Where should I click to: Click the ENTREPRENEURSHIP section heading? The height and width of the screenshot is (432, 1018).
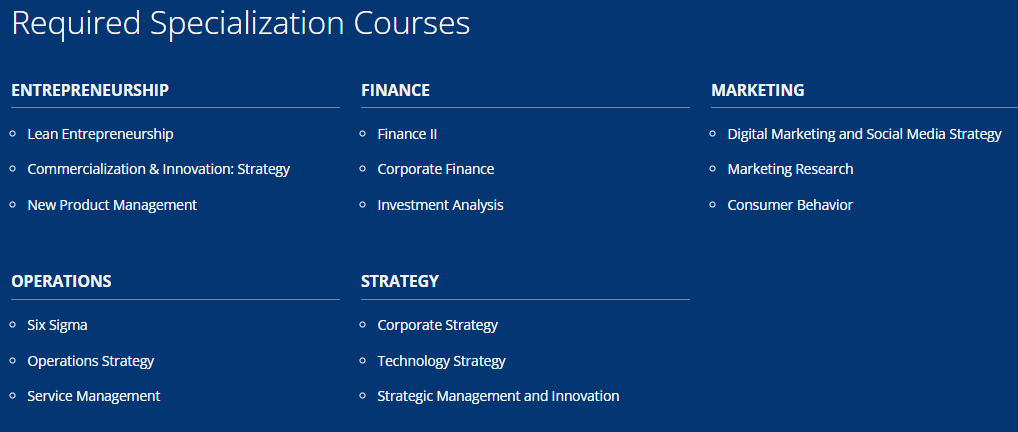coord(90,90)
